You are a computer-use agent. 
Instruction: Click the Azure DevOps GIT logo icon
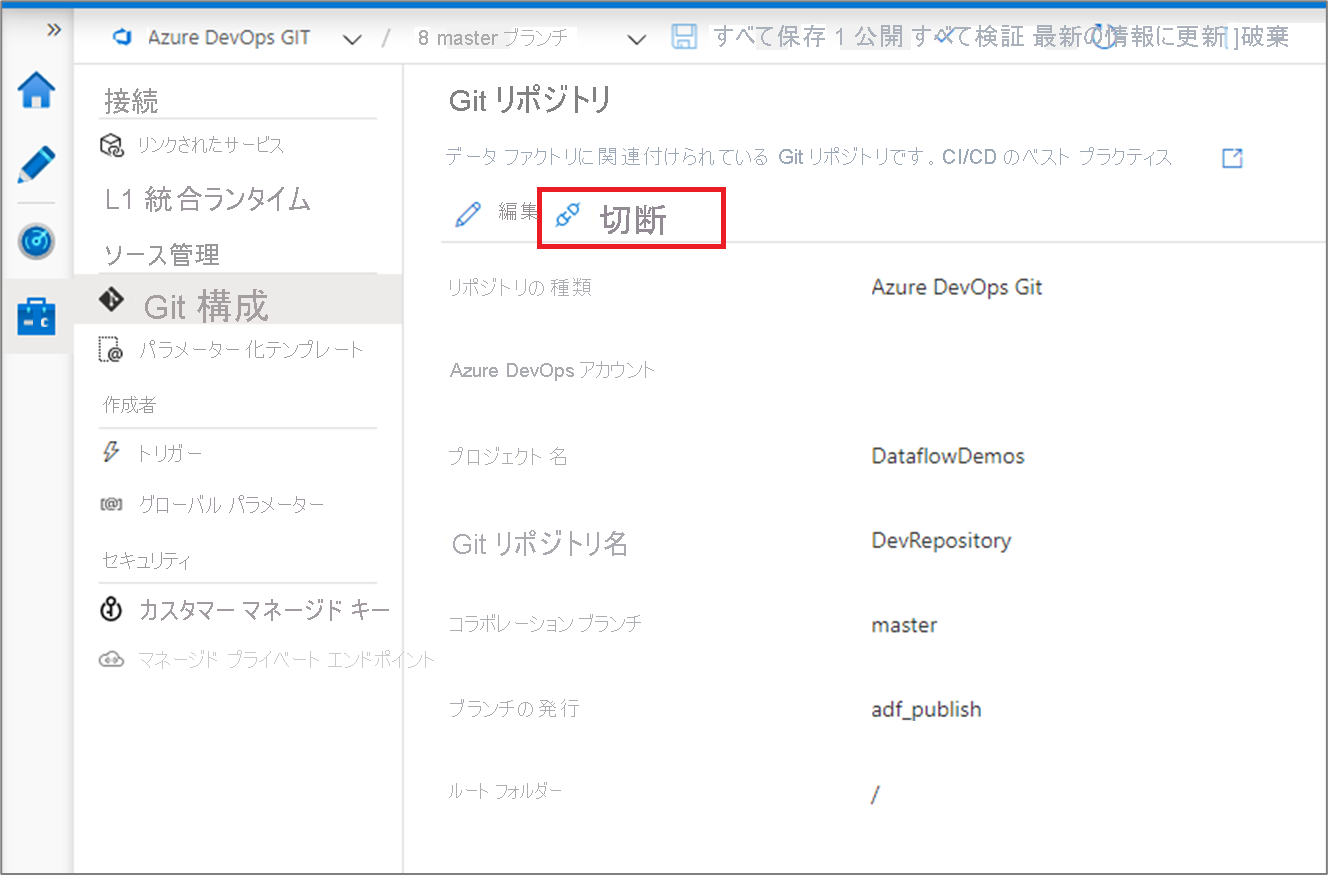coord(124,38)
